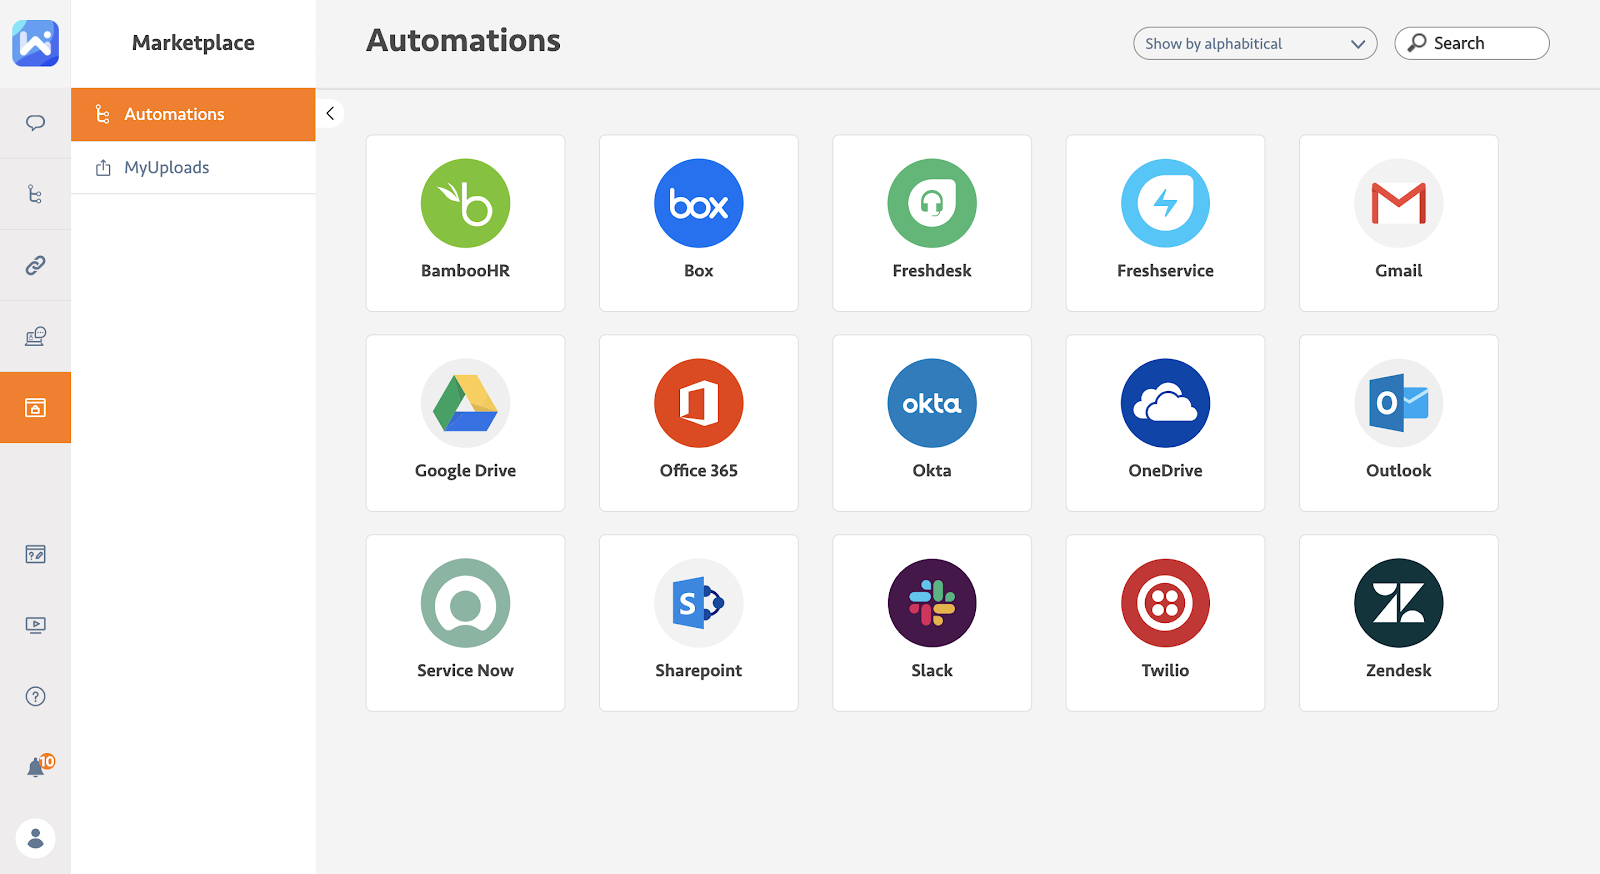Screen dimensions: 1600x874
Task: Click the 'Zendesk' card label
Action: pos(1399,671)
